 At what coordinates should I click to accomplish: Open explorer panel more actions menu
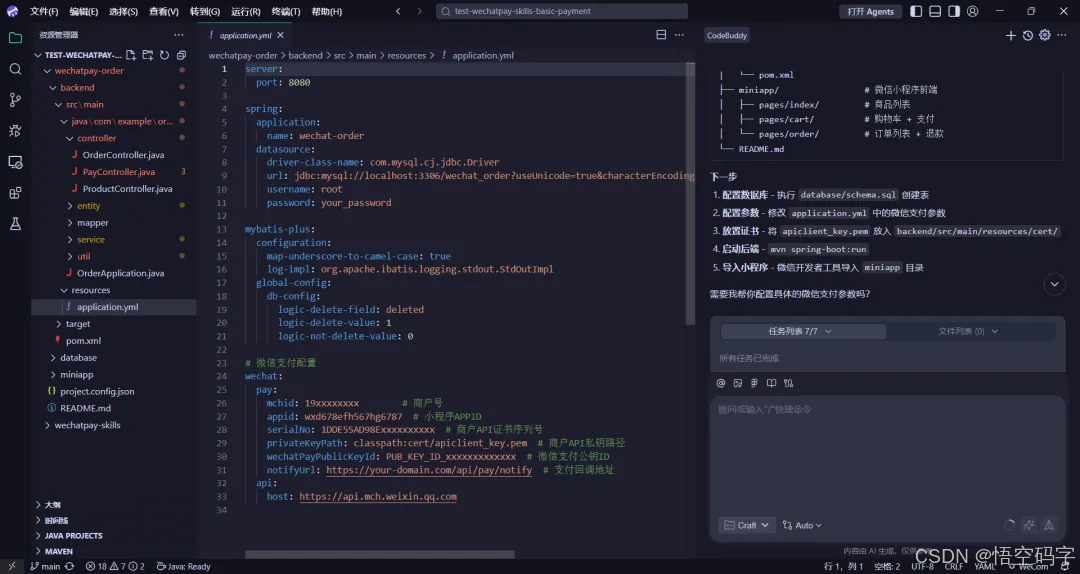(179, 34)
